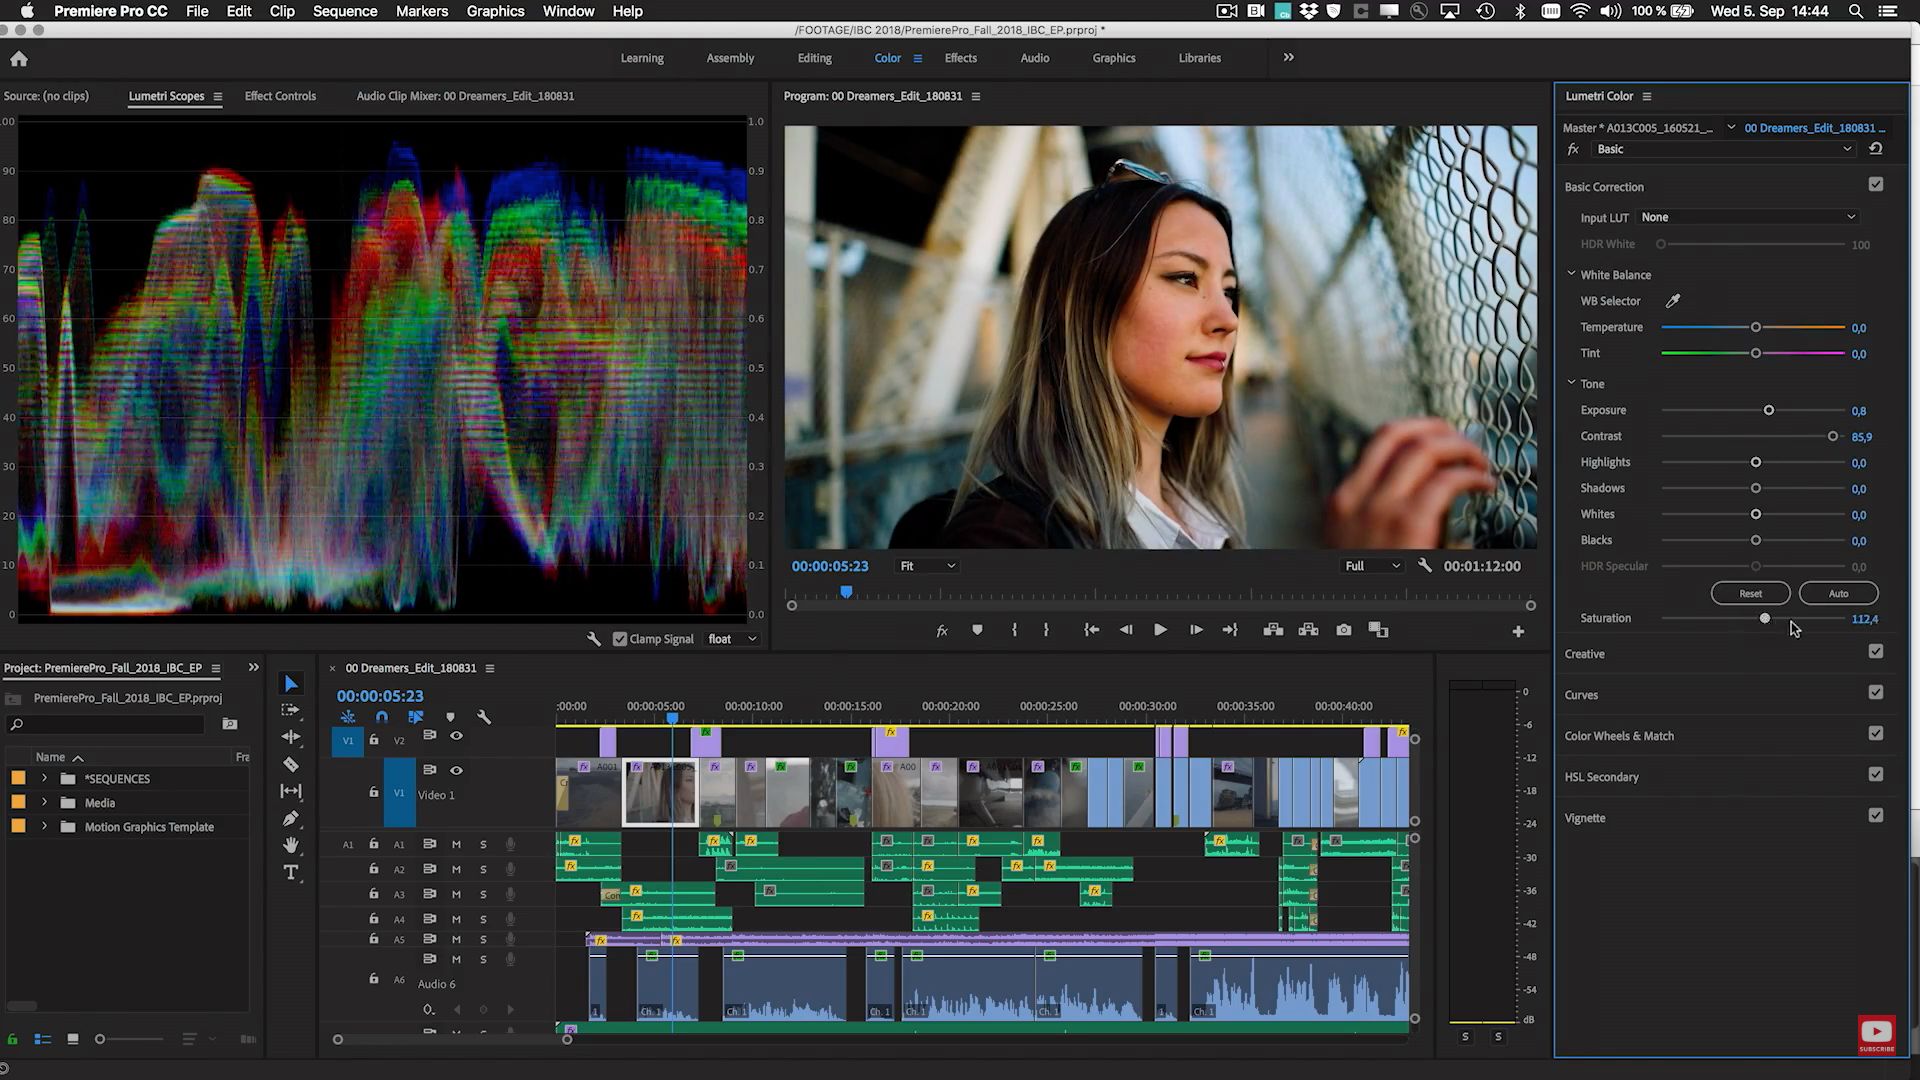This screenshot has height=1080, width=1920.
Task: Select the Razor tool in toolbar
Action: [291, 765]
